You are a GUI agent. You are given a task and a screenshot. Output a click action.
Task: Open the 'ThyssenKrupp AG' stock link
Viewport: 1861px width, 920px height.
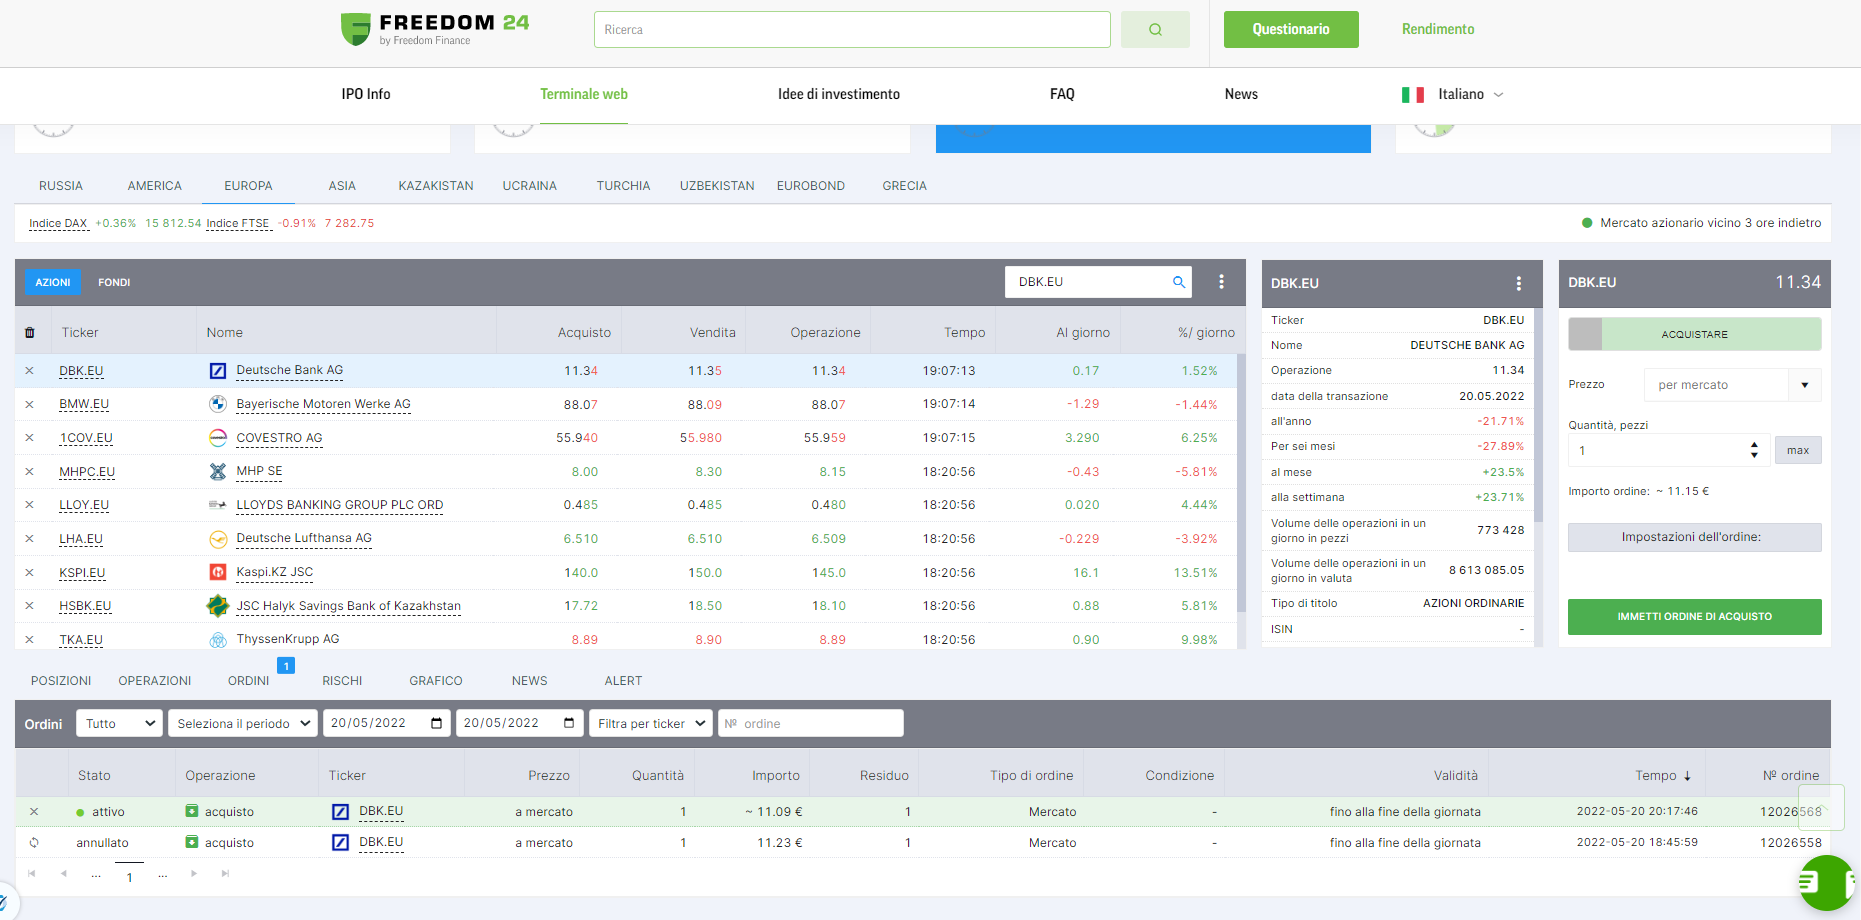[288, 639]
